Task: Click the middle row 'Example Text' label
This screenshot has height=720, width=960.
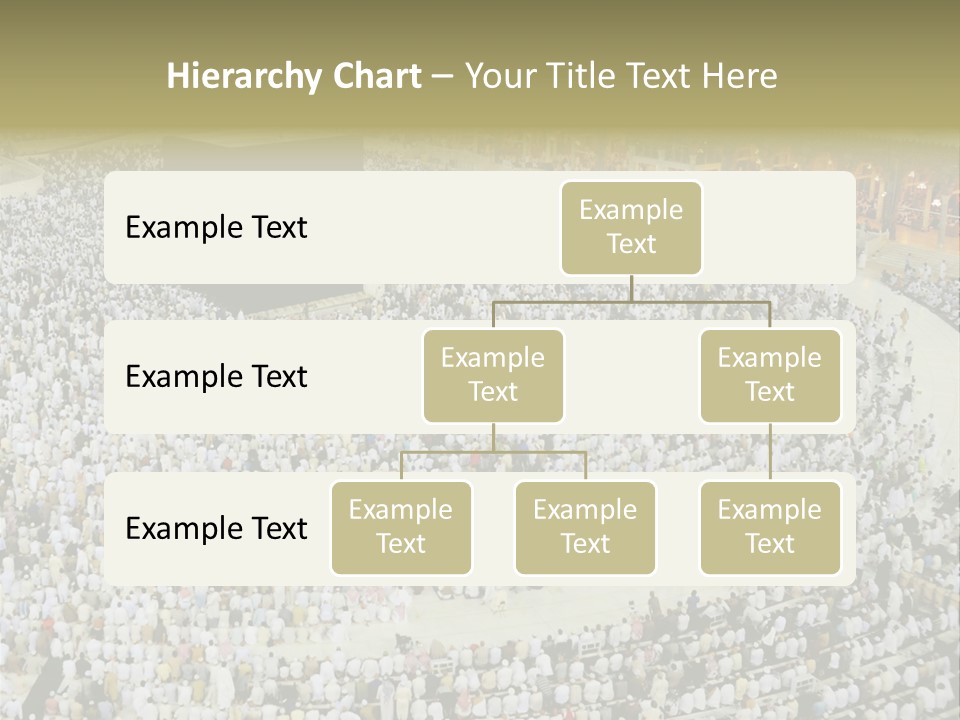Action: point(216,377)
